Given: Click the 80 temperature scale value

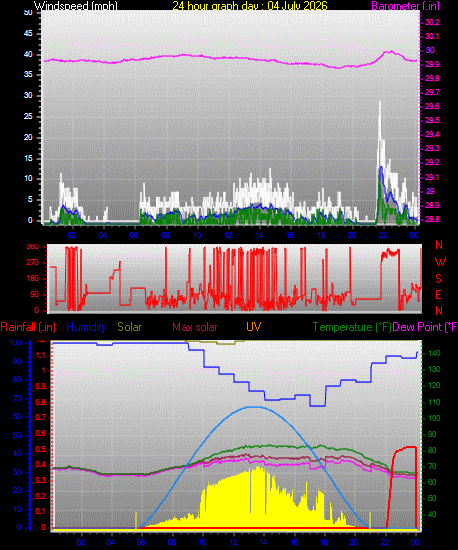Looking at the screenshot, I should click(432, 450).
